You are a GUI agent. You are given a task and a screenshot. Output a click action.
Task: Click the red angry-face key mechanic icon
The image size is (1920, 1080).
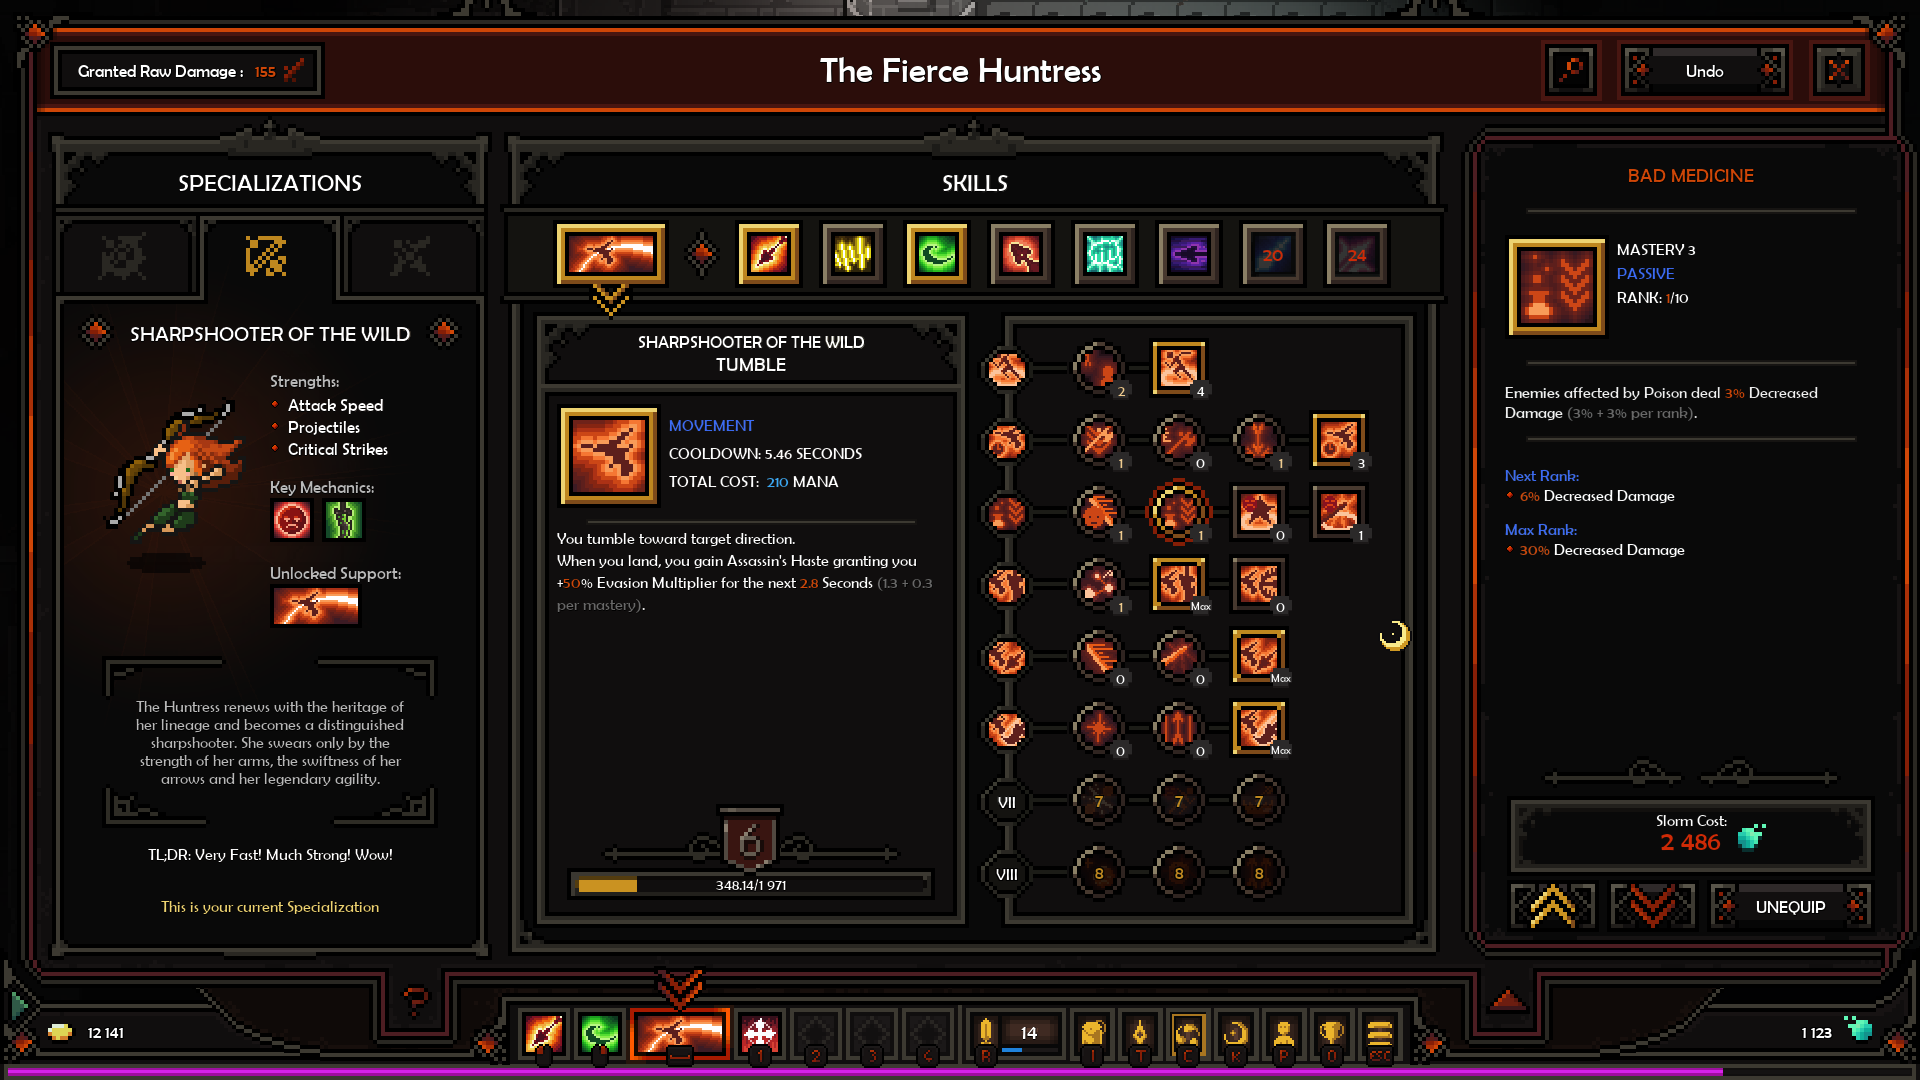[x=292, y=520]
